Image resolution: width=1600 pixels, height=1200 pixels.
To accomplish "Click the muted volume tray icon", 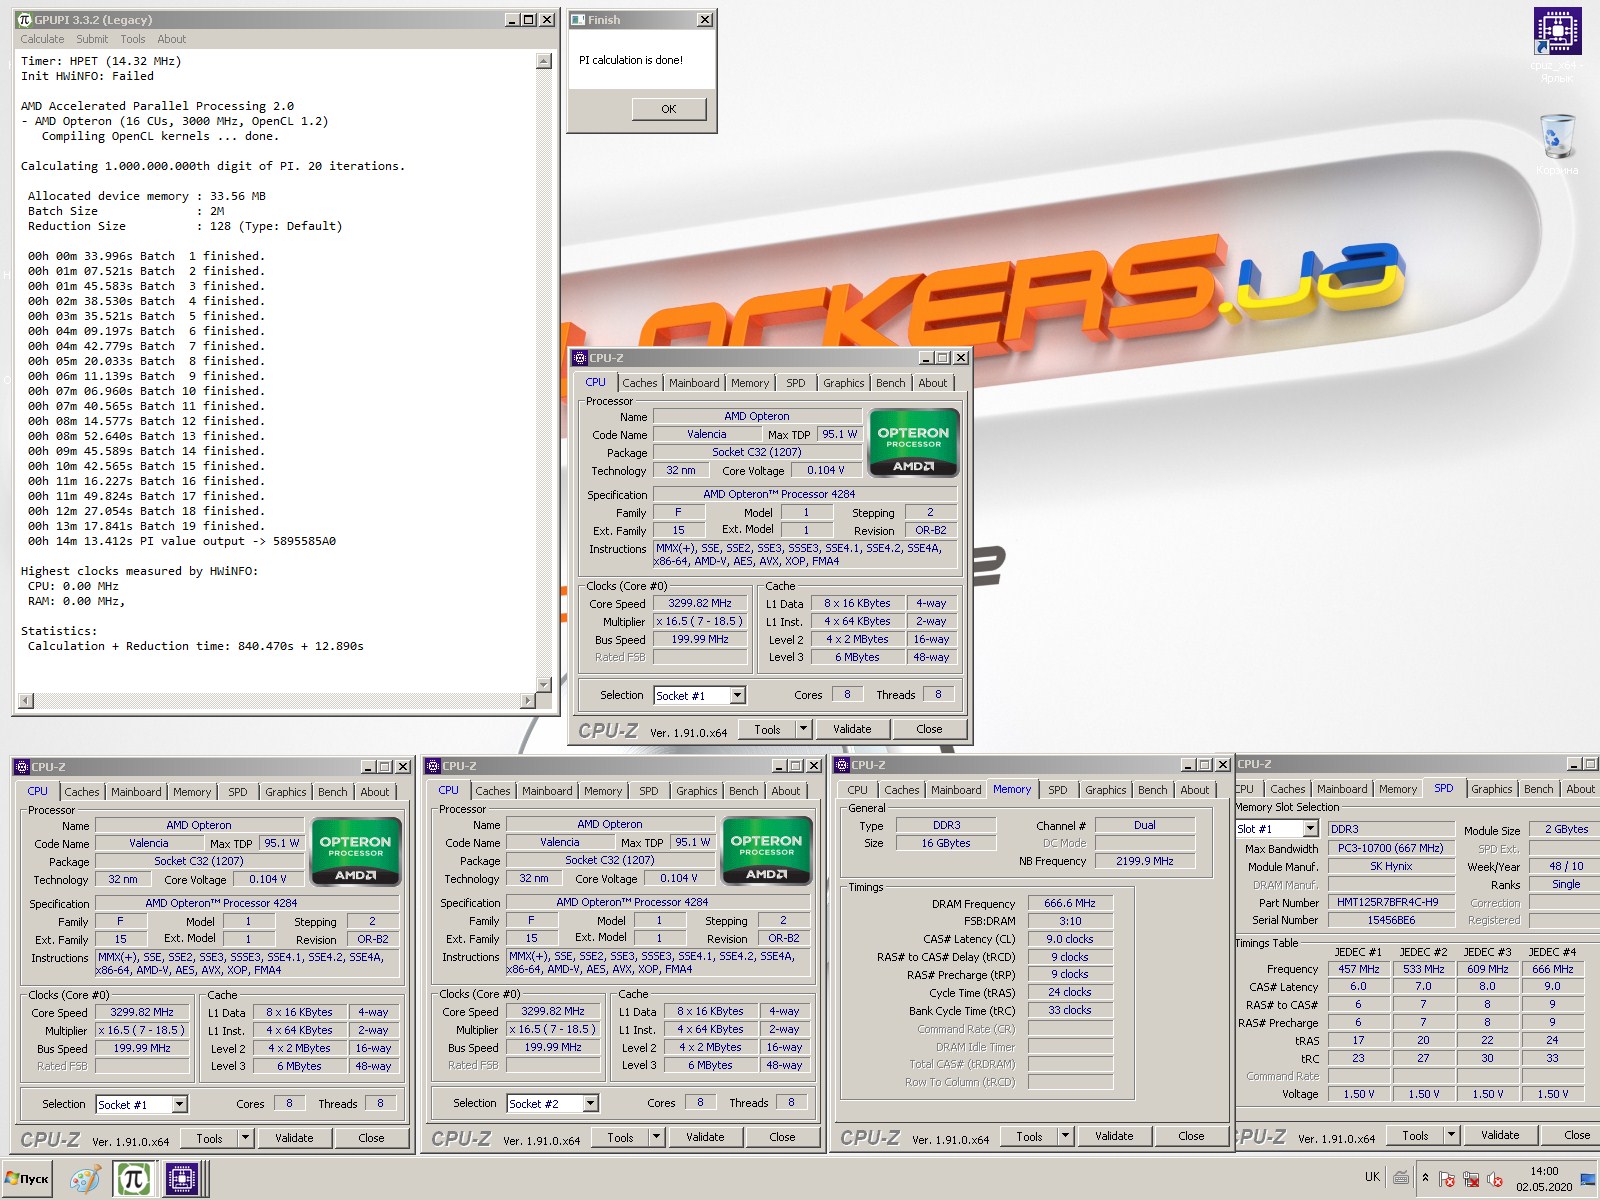I will point(1495,1180).
